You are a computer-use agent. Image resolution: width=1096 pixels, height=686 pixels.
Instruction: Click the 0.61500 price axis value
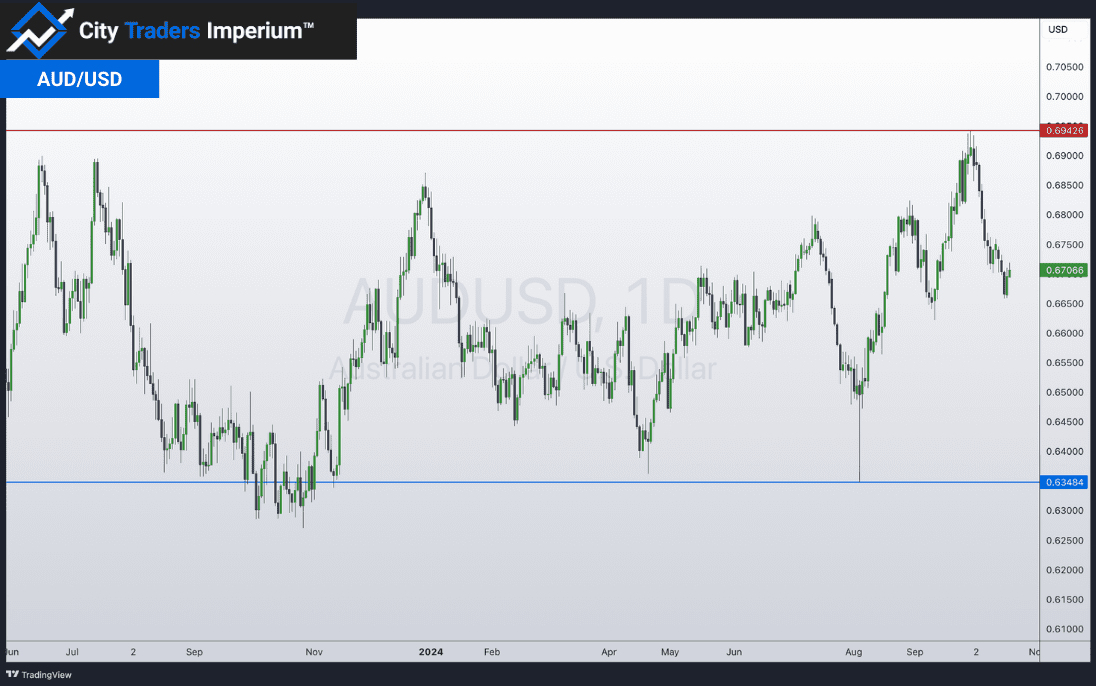tap(1065, 599)
